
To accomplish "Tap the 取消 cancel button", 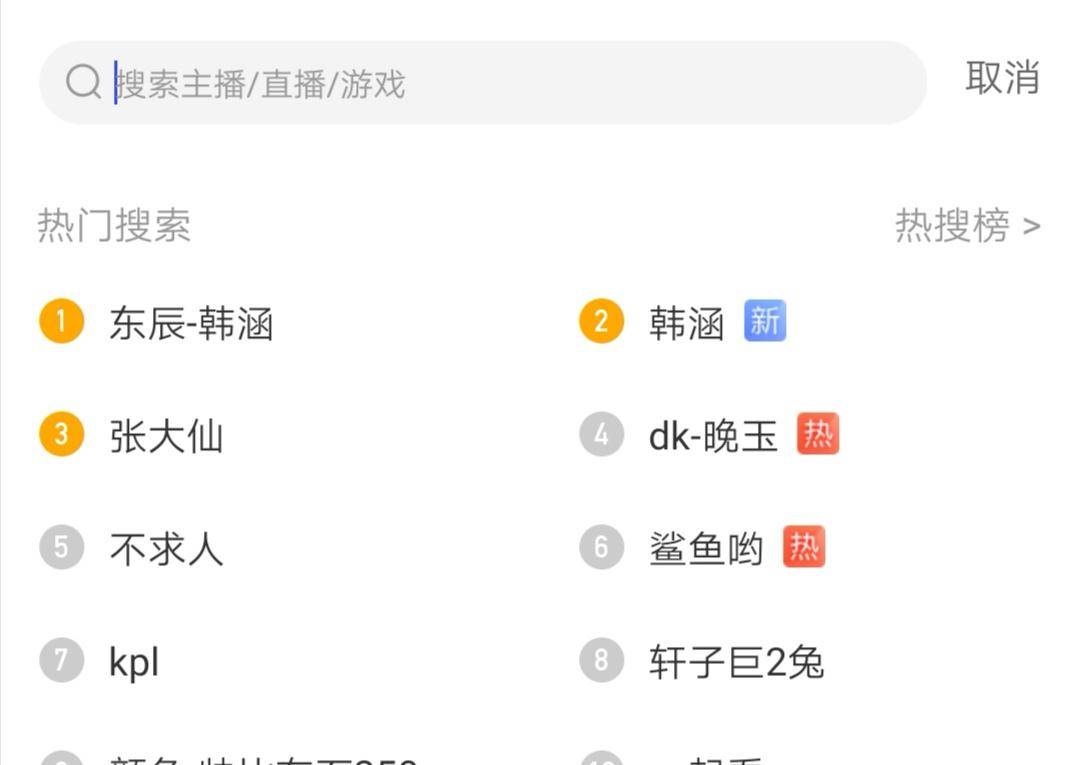I will click(1002, 78).
